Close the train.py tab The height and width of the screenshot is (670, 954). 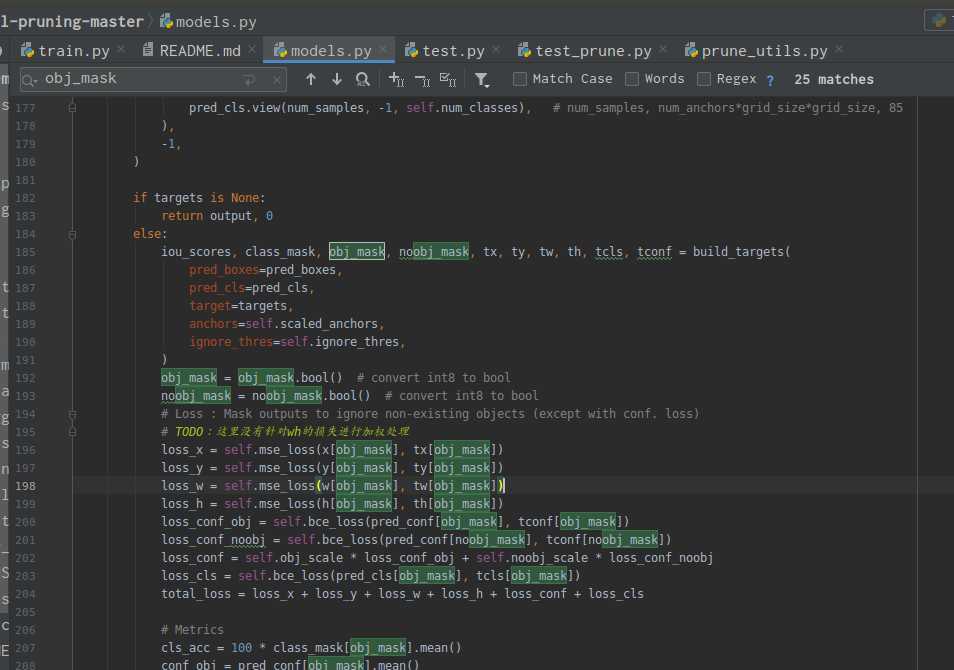121,49
